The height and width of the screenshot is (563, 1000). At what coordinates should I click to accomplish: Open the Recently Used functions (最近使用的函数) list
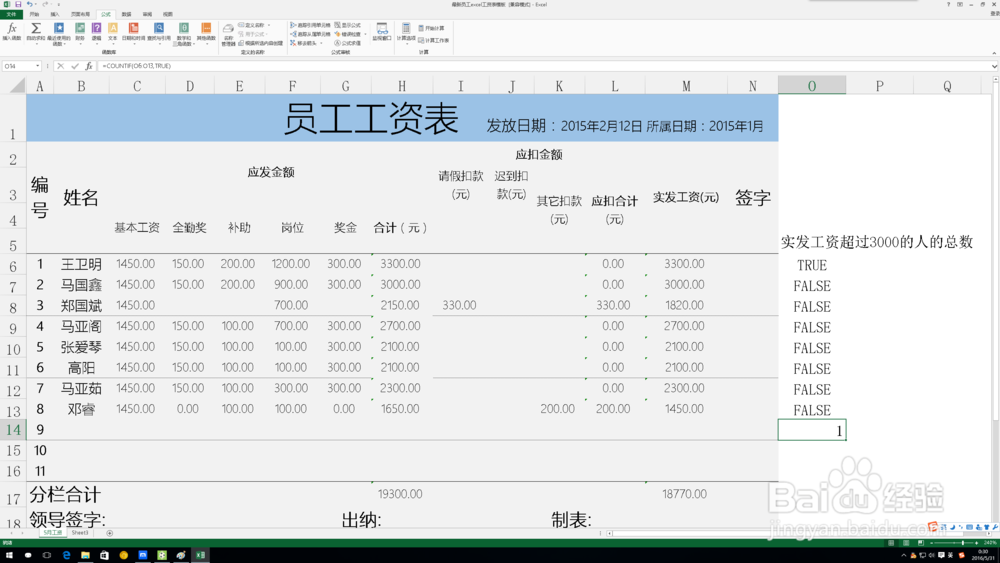pyautogui.click(x=59, y=33)
